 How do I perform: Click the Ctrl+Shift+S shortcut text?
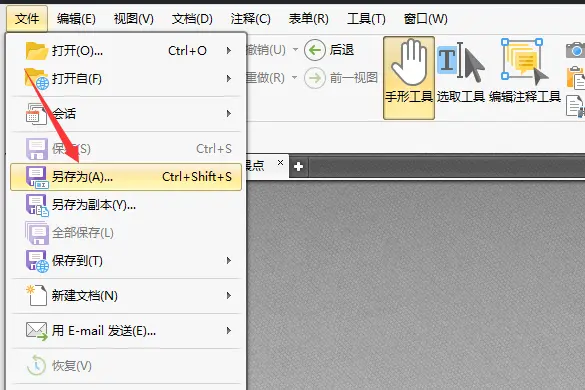[197, 177]
